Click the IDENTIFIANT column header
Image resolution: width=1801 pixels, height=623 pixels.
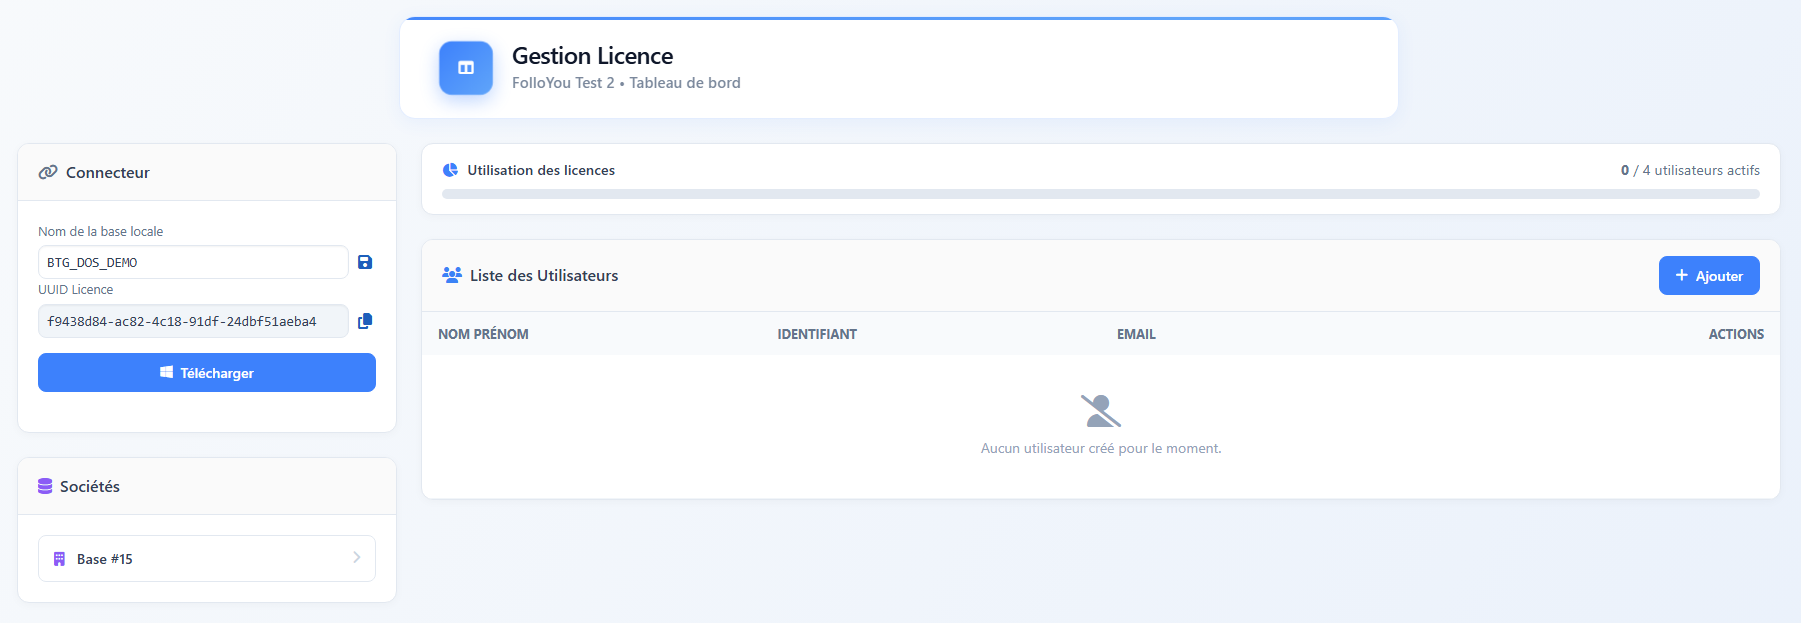[x=817, y=334]
